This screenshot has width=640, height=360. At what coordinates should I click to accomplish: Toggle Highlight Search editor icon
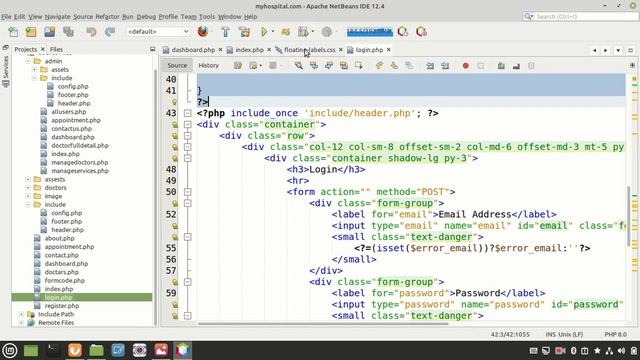click(x=344, y=65)
